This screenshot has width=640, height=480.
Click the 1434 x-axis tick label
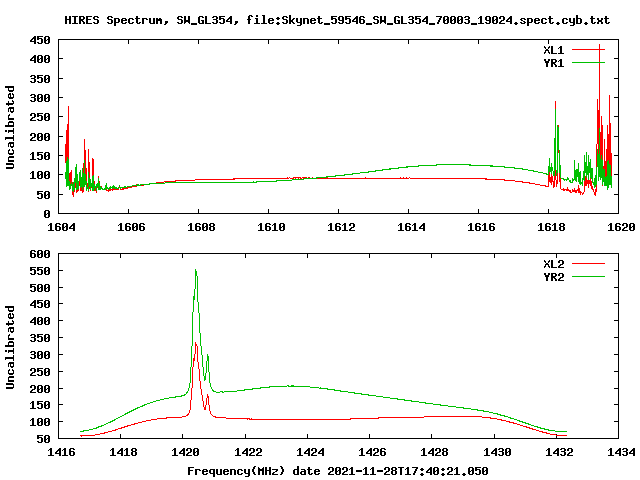pos(621,452)
